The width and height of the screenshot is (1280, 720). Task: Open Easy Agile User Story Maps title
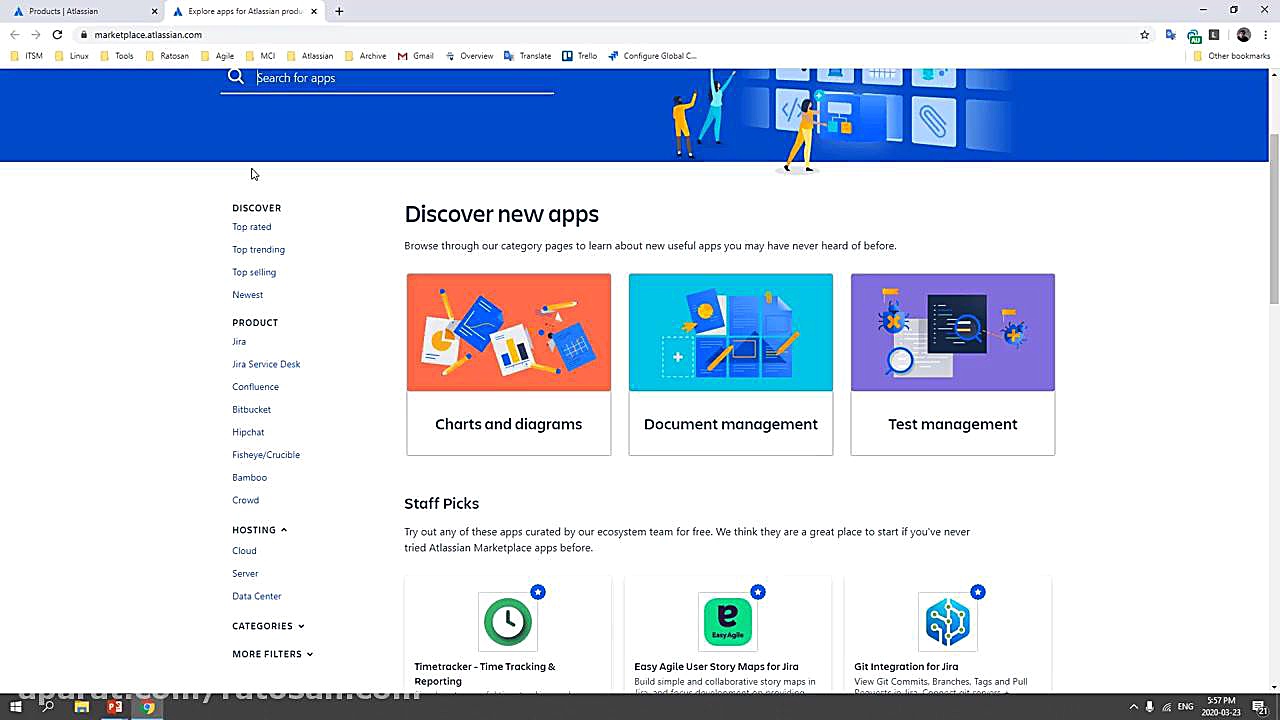pyautogui.click(x=716, y=667)
